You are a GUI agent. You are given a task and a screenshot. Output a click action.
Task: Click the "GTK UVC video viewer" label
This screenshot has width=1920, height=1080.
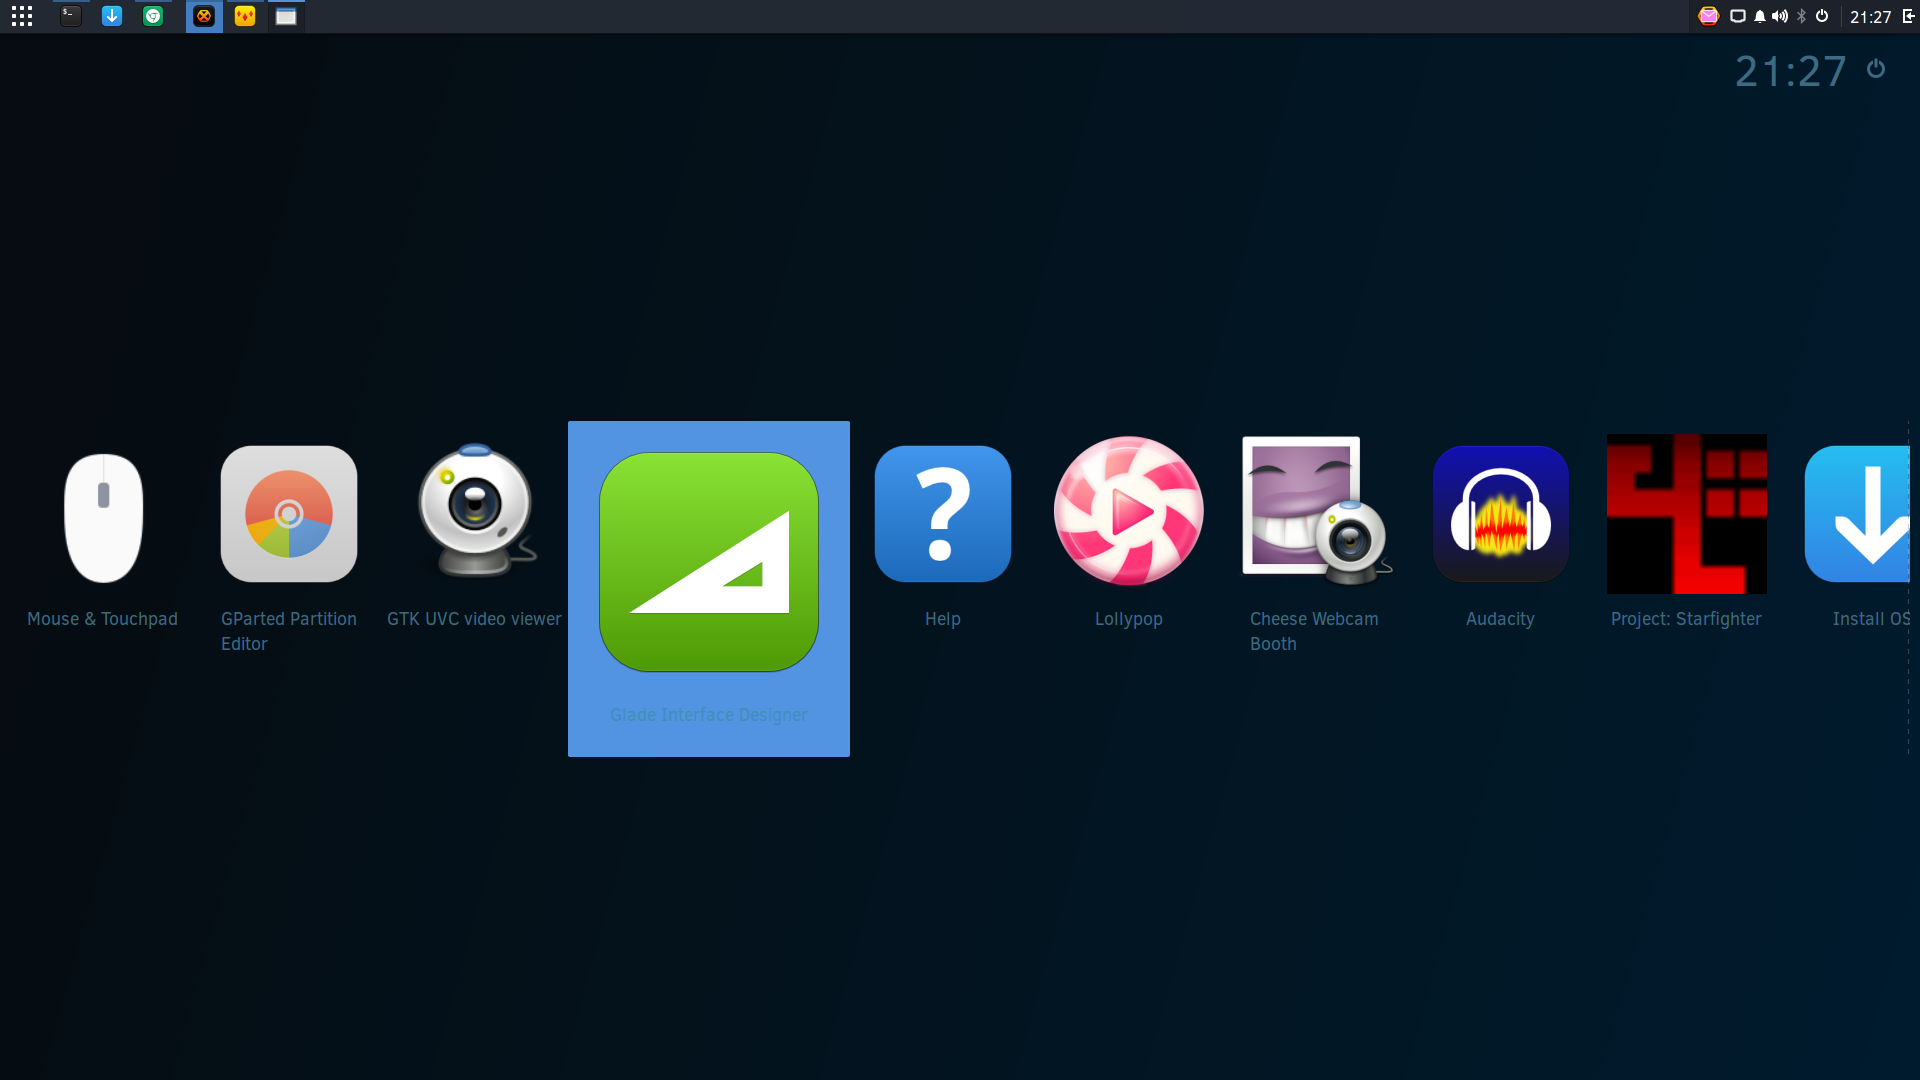pyautogui.click(x=474, y=619)
